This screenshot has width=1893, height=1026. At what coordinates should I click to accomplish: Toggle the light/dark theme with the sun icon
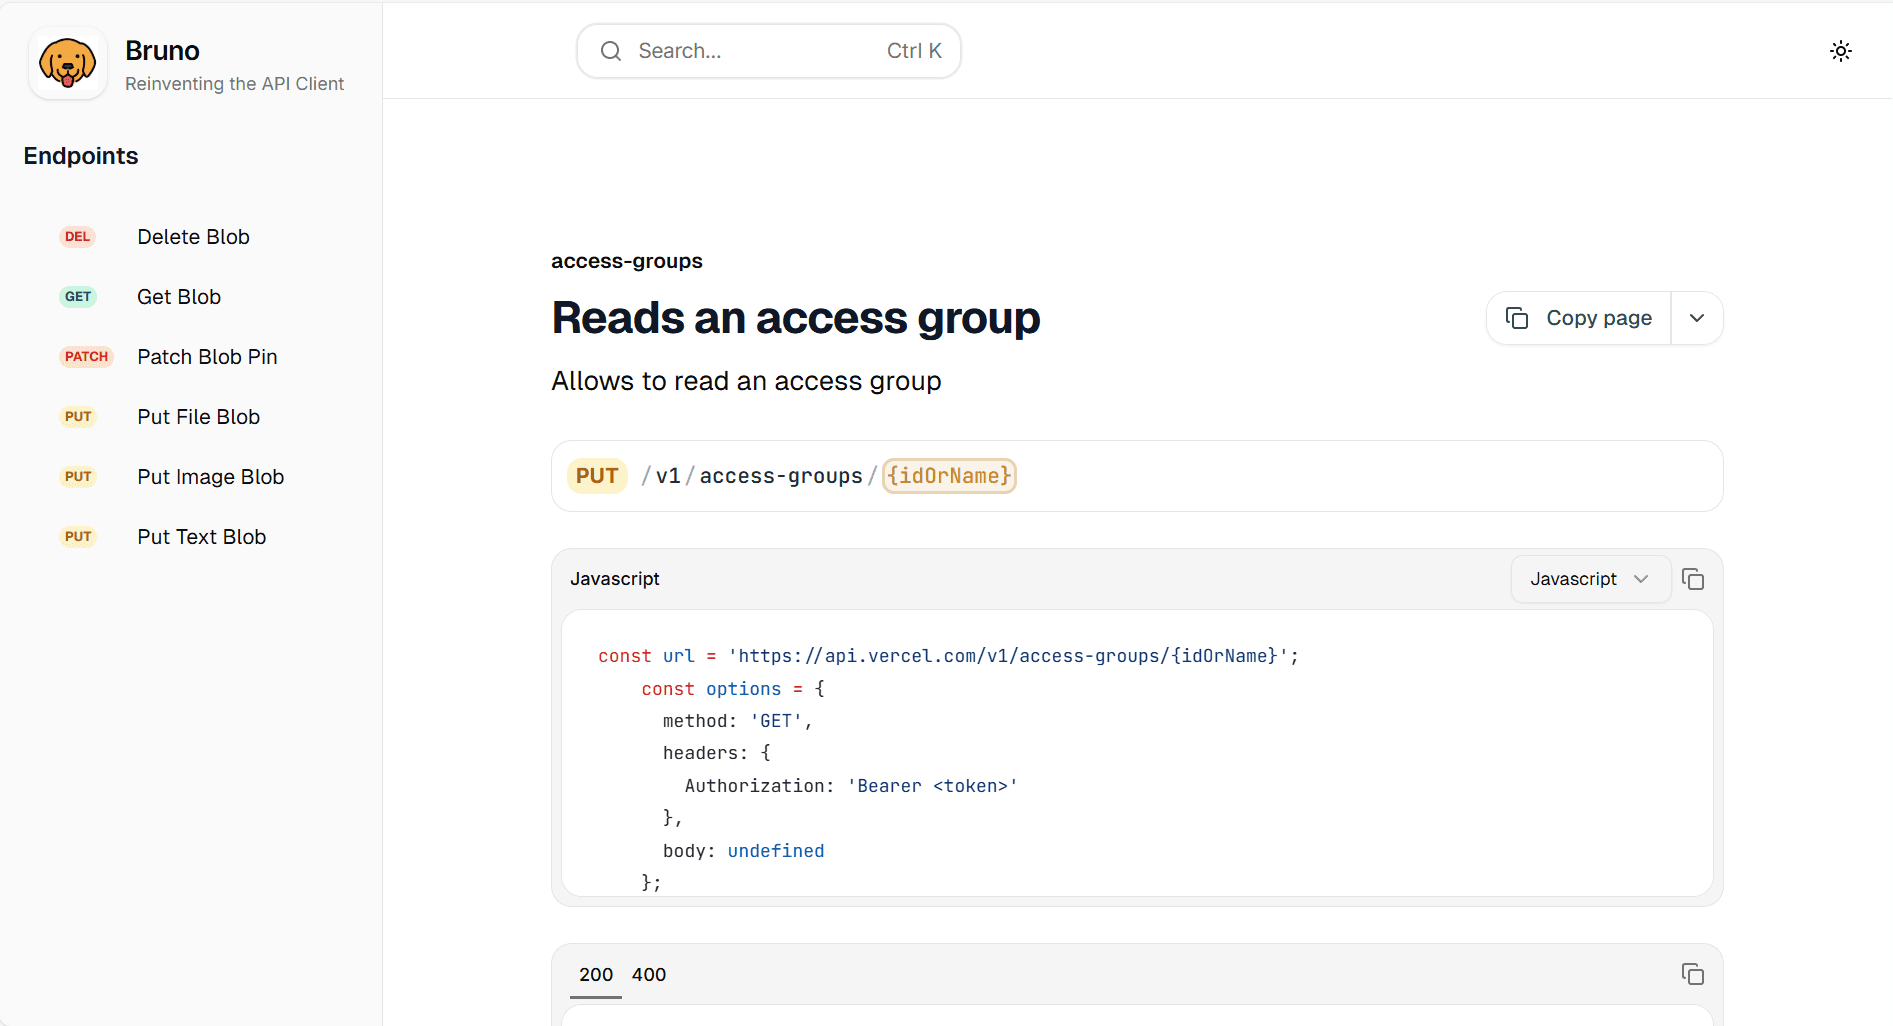(1841, 50)
